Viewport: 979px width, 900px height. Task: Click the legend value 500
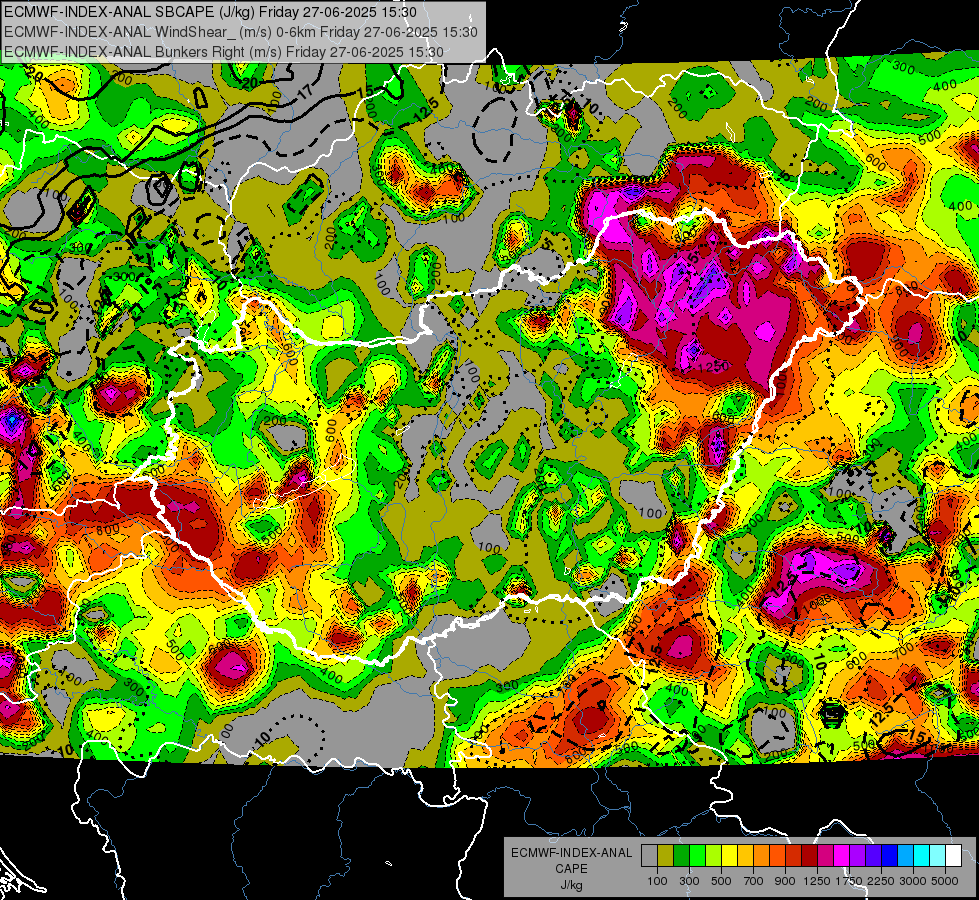721,881
